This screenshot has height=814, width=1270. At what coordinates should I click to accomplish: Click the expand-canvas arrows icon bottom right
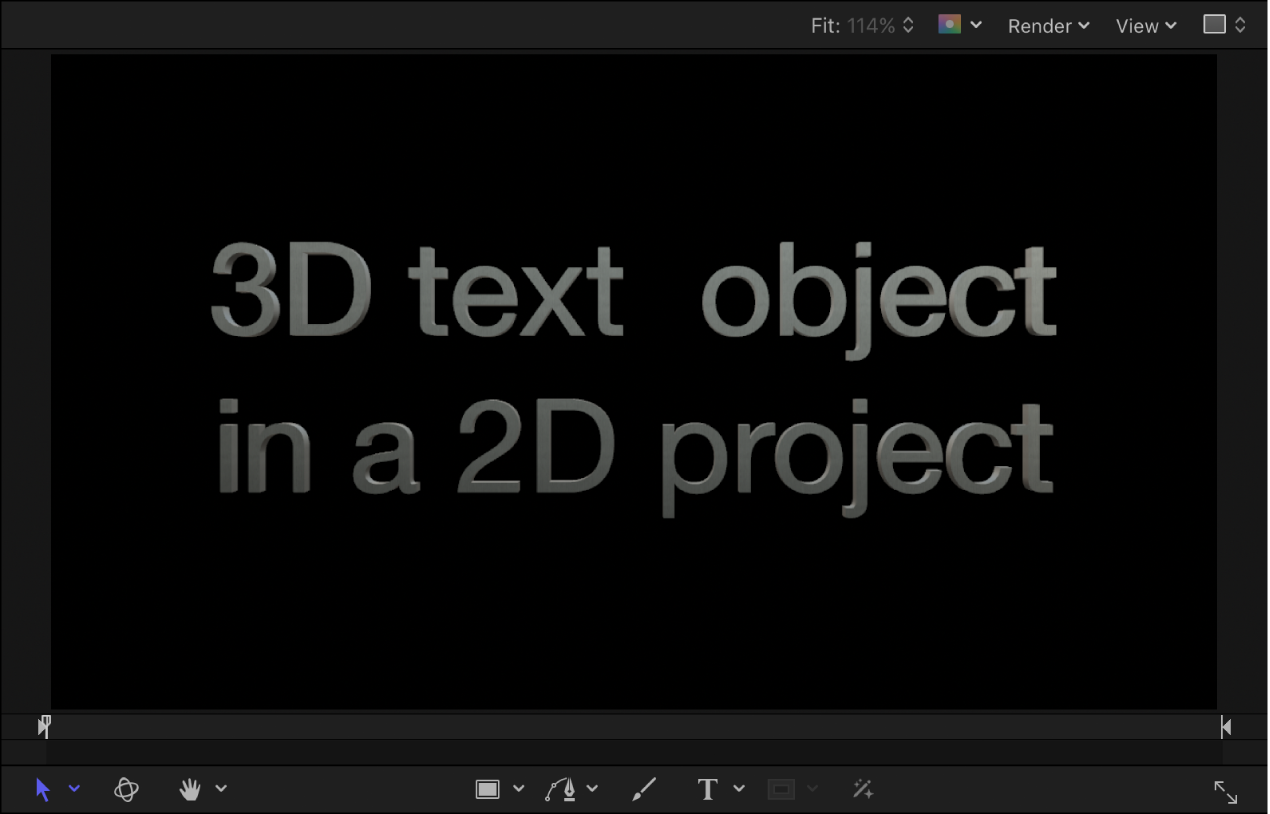pyautogui.click(x=1226, y=792)
